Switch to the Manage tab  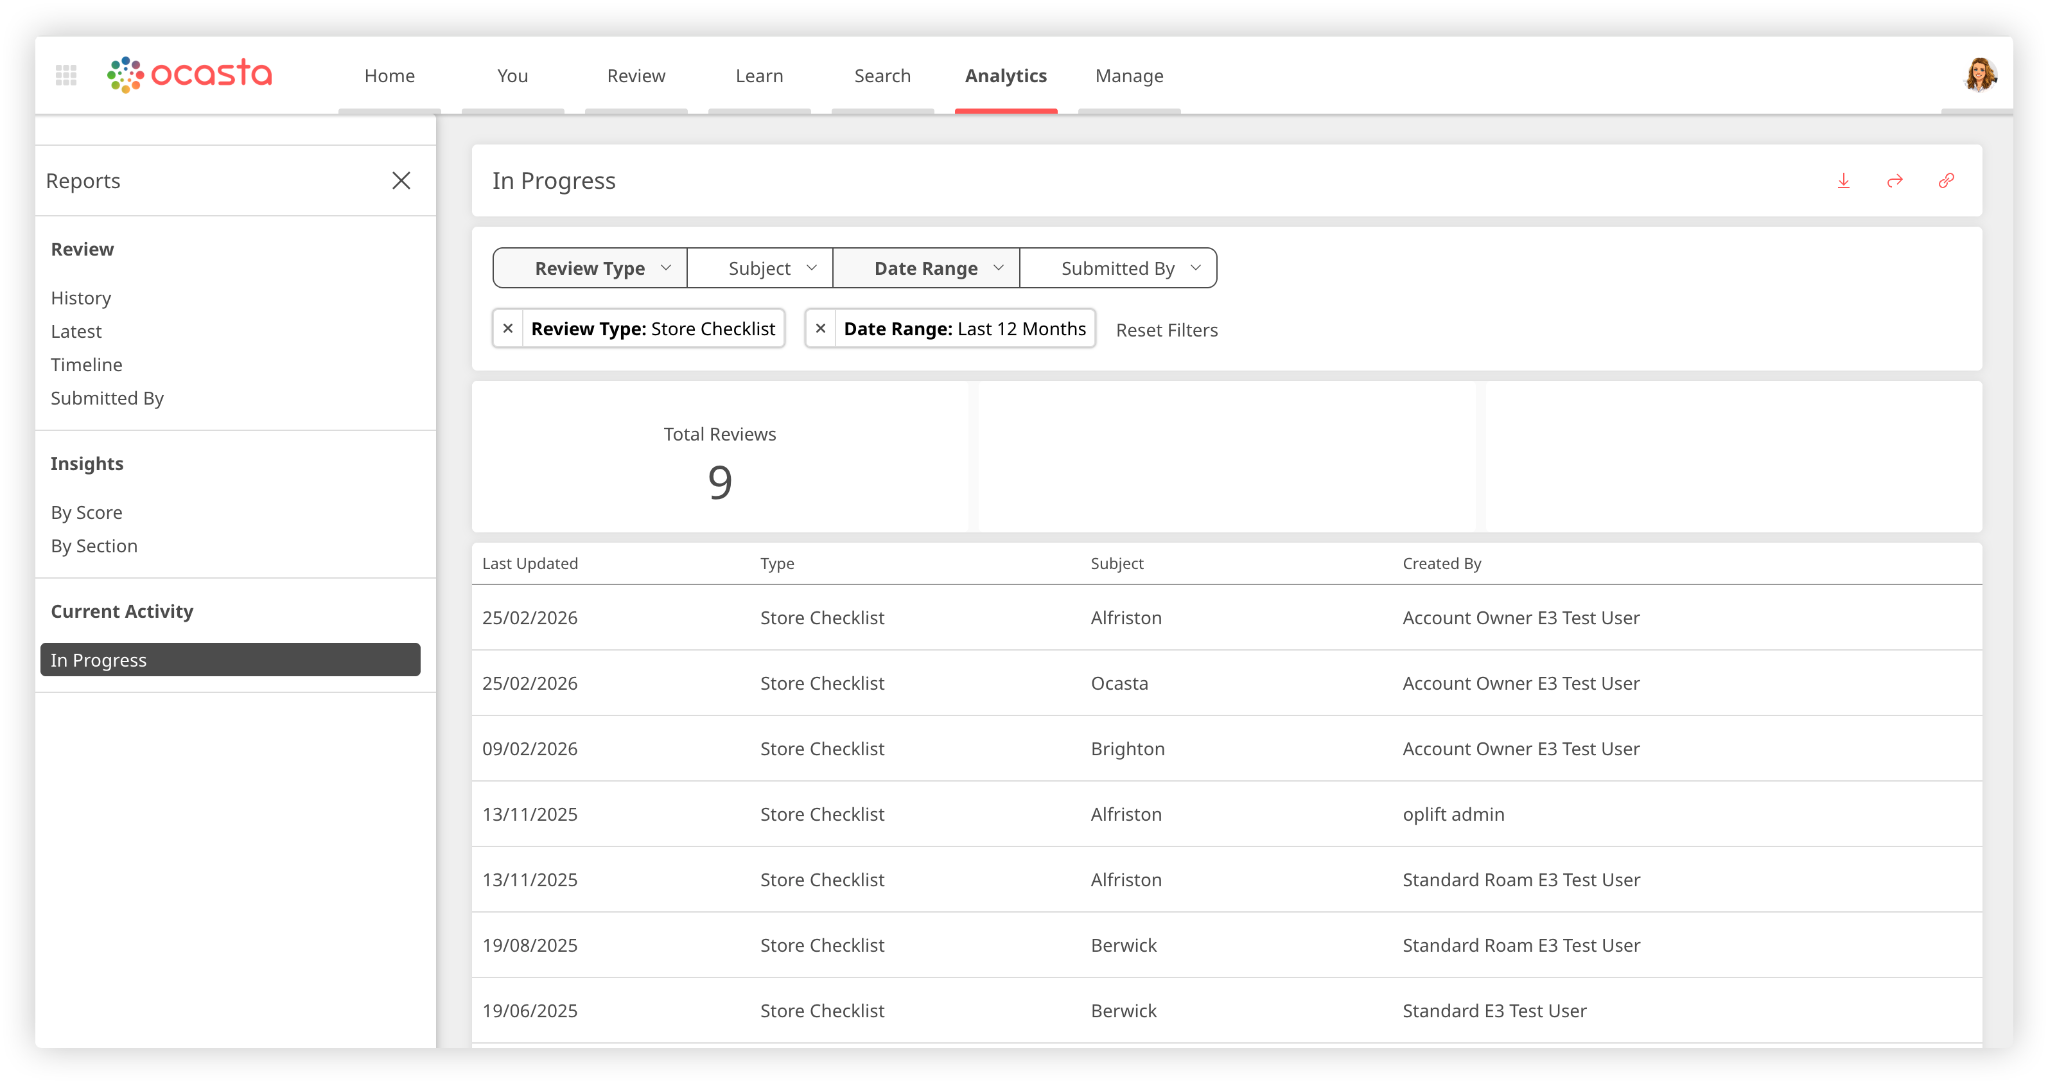1129,76
